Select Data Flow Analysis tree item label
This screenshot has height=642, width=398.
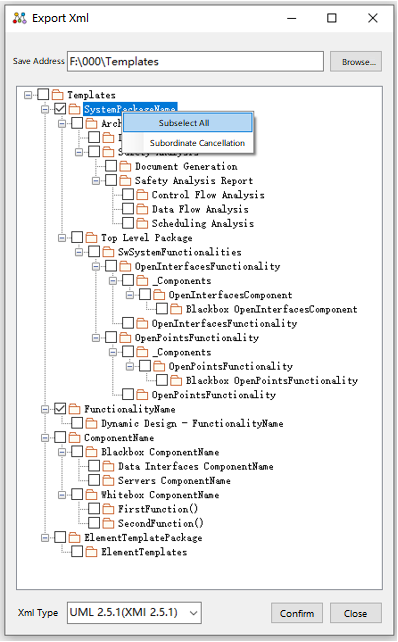tap(200, 209)
